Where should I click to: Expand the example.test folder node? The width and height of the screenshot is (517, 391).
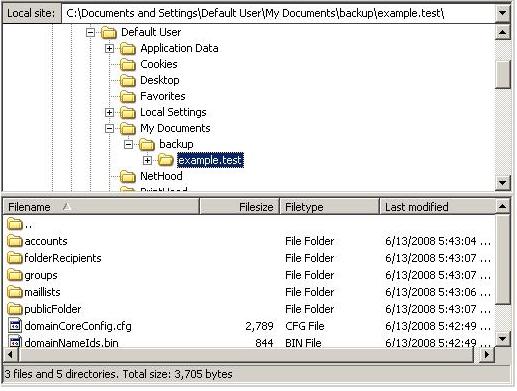147,161
